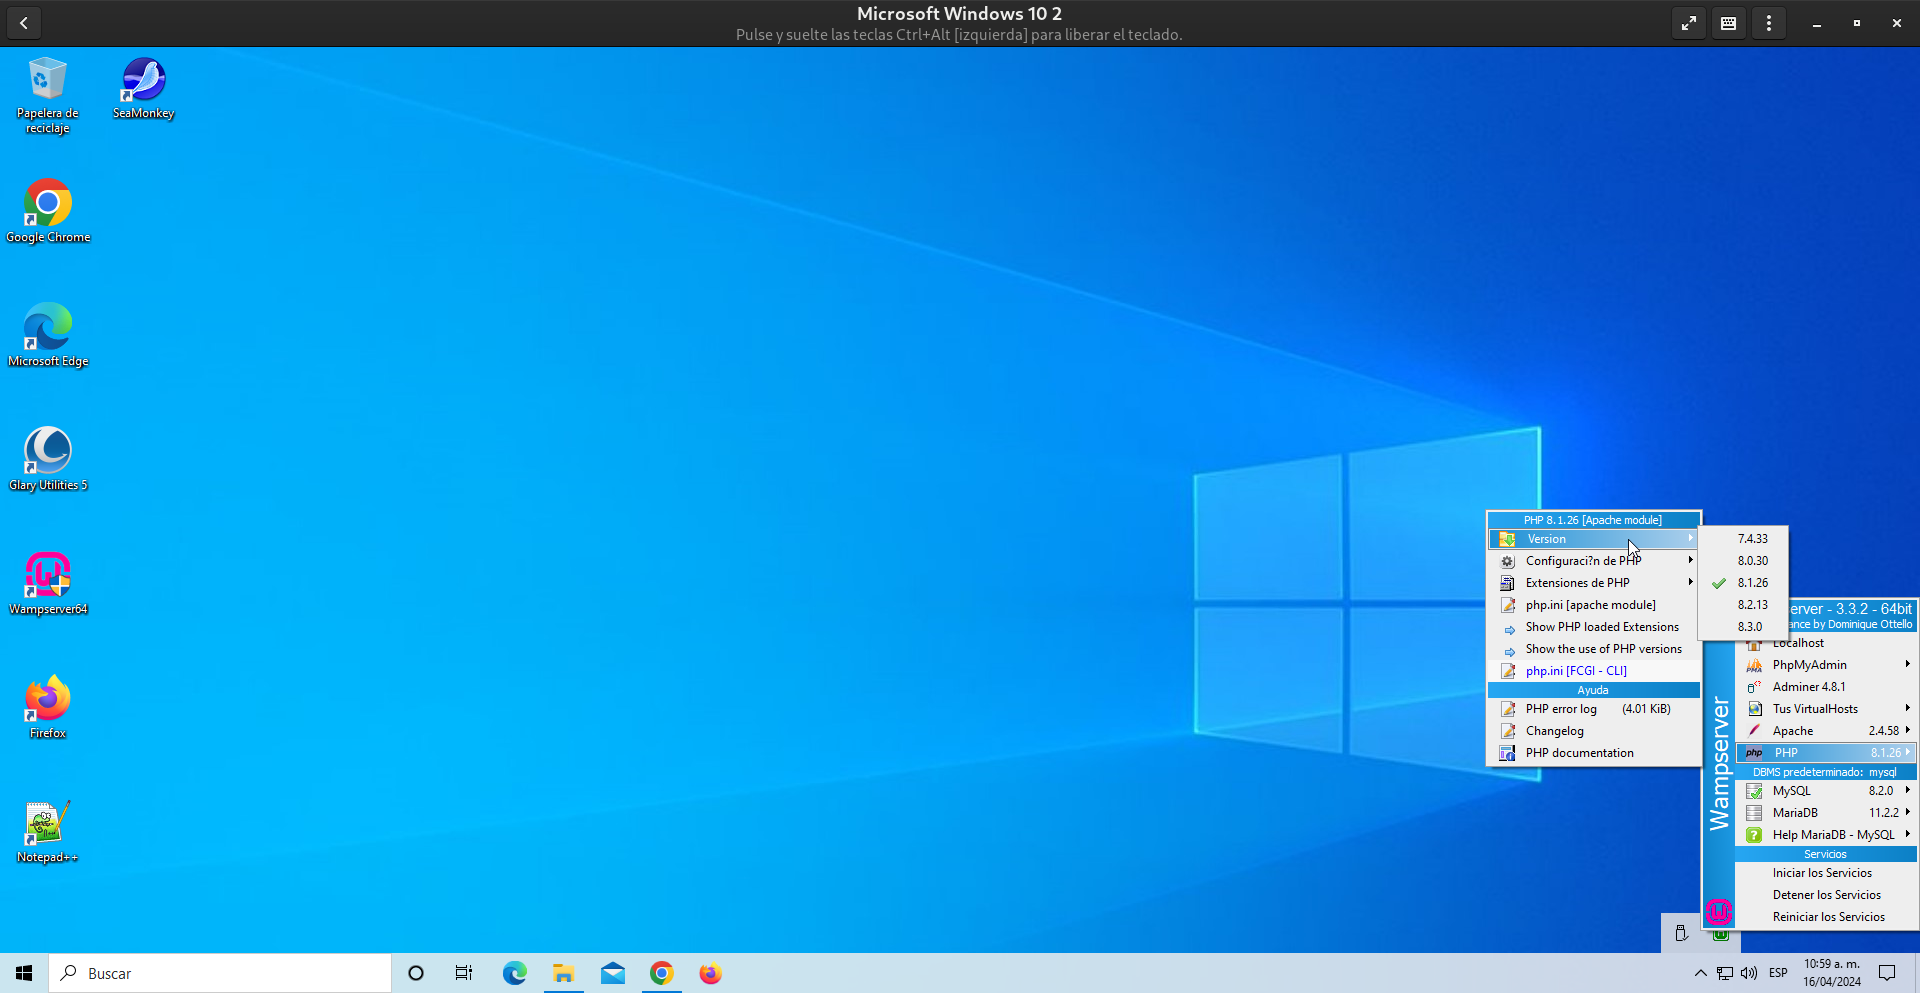Click the Firefox icon in the taskbar
The width and height of the screenshot is (1920, 993).
click(x=710, y=973)
